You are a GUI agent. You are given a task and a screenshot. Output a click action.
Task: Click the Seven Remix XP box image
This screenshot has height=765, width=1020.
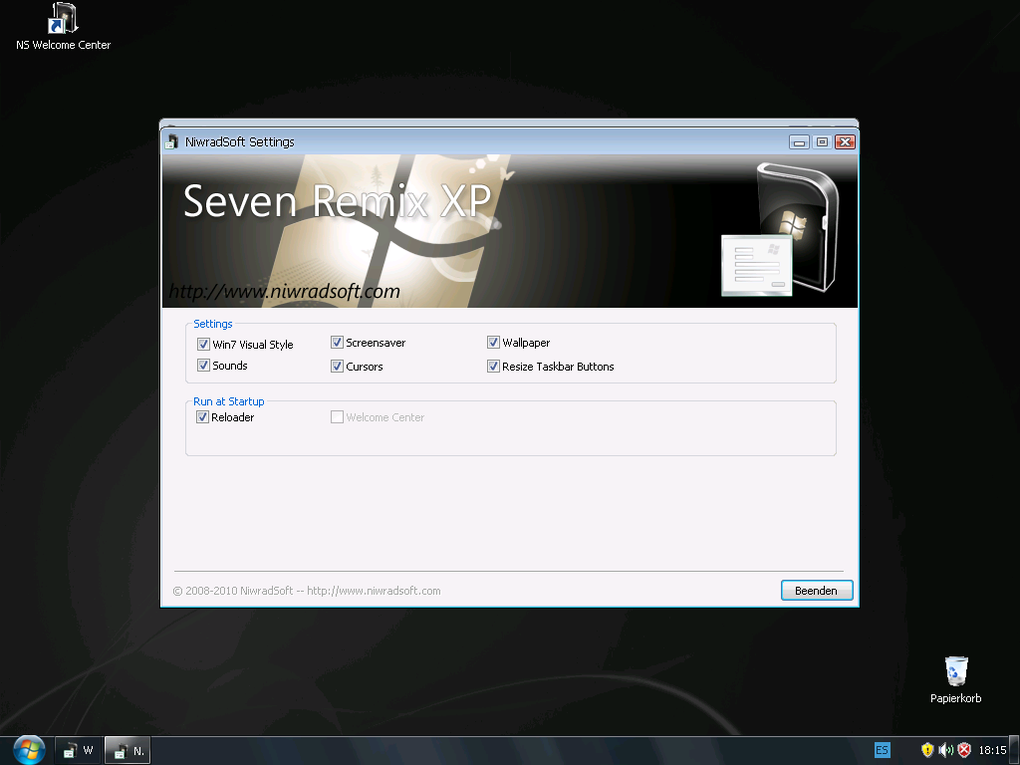(781, 229)
